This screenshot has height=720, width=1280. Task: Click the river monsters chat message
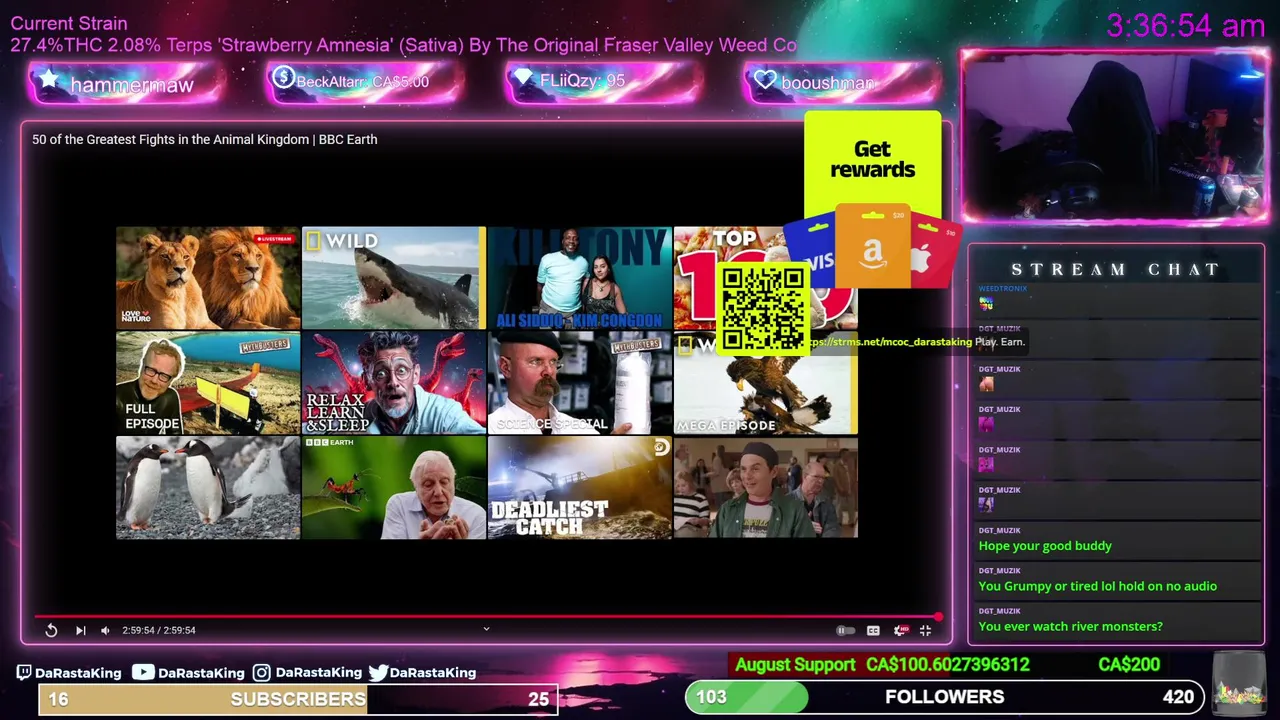(1070, 626)
